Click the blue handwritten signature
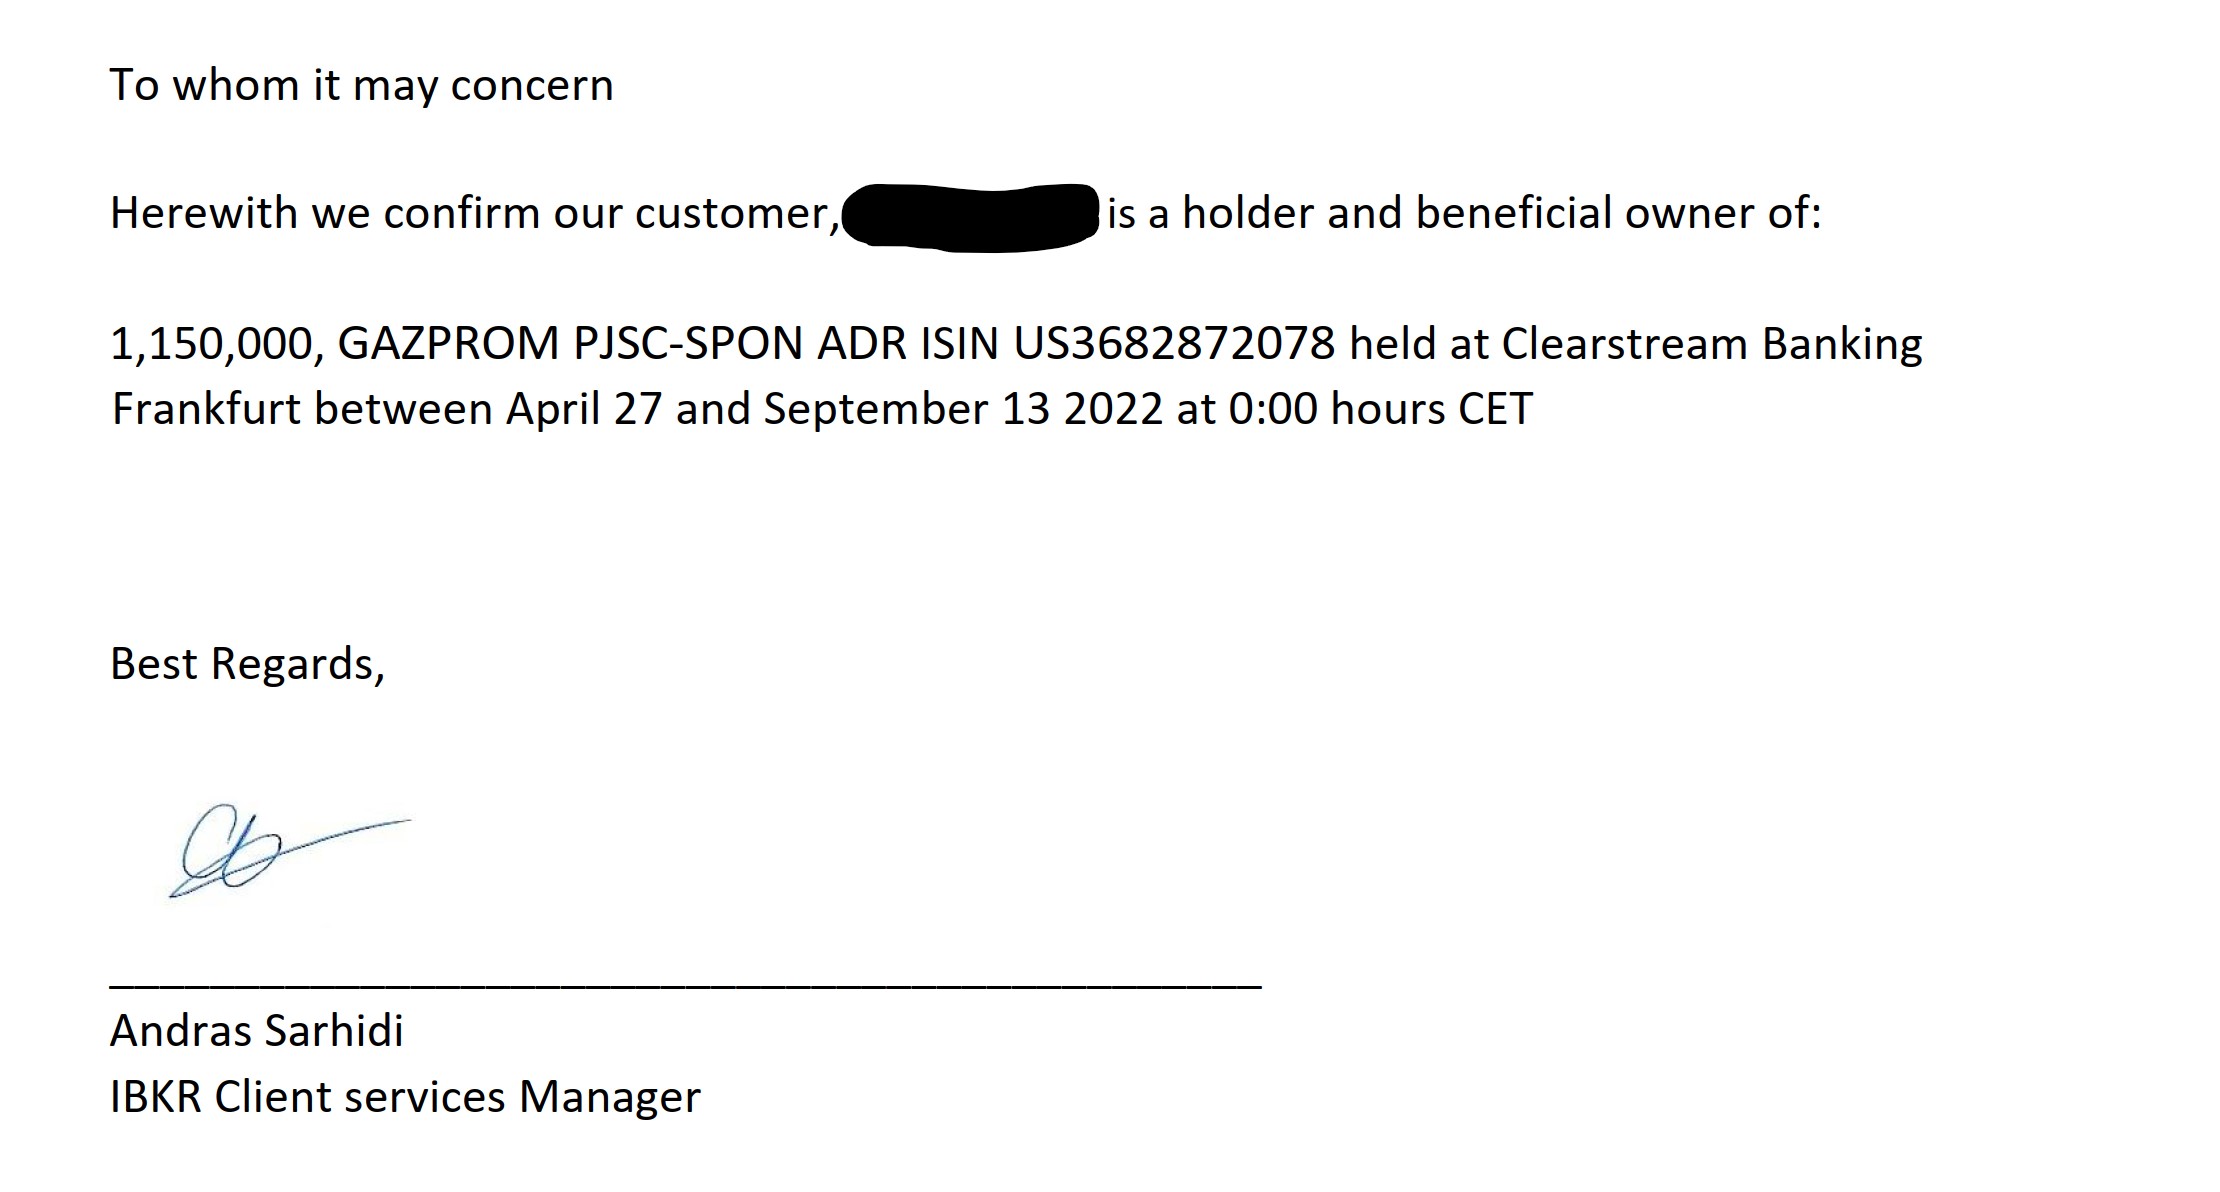Image resolution: width=2220 pixels, height=1192 pixels. pyautogui.click(x=290, y=850)
